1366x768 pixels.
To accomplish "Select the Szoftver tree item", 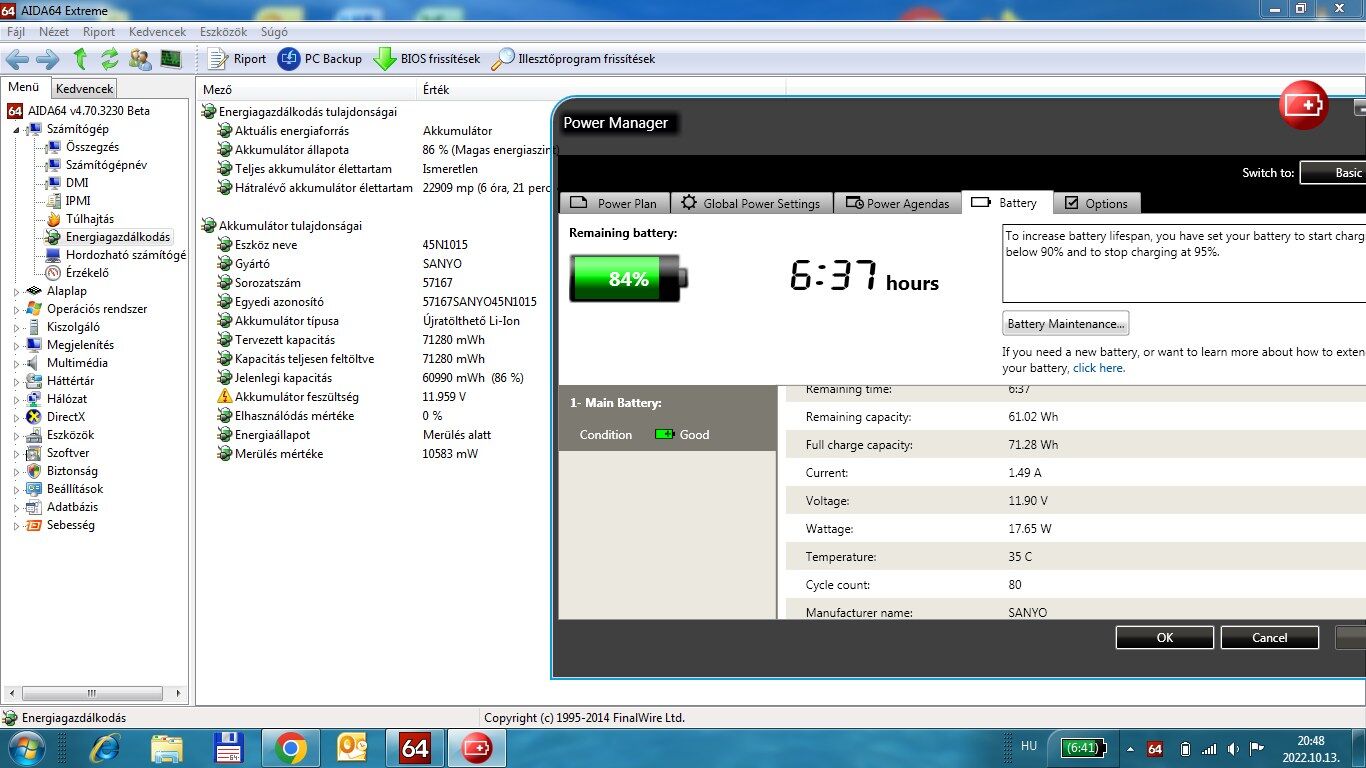I will tap(68, 453).
